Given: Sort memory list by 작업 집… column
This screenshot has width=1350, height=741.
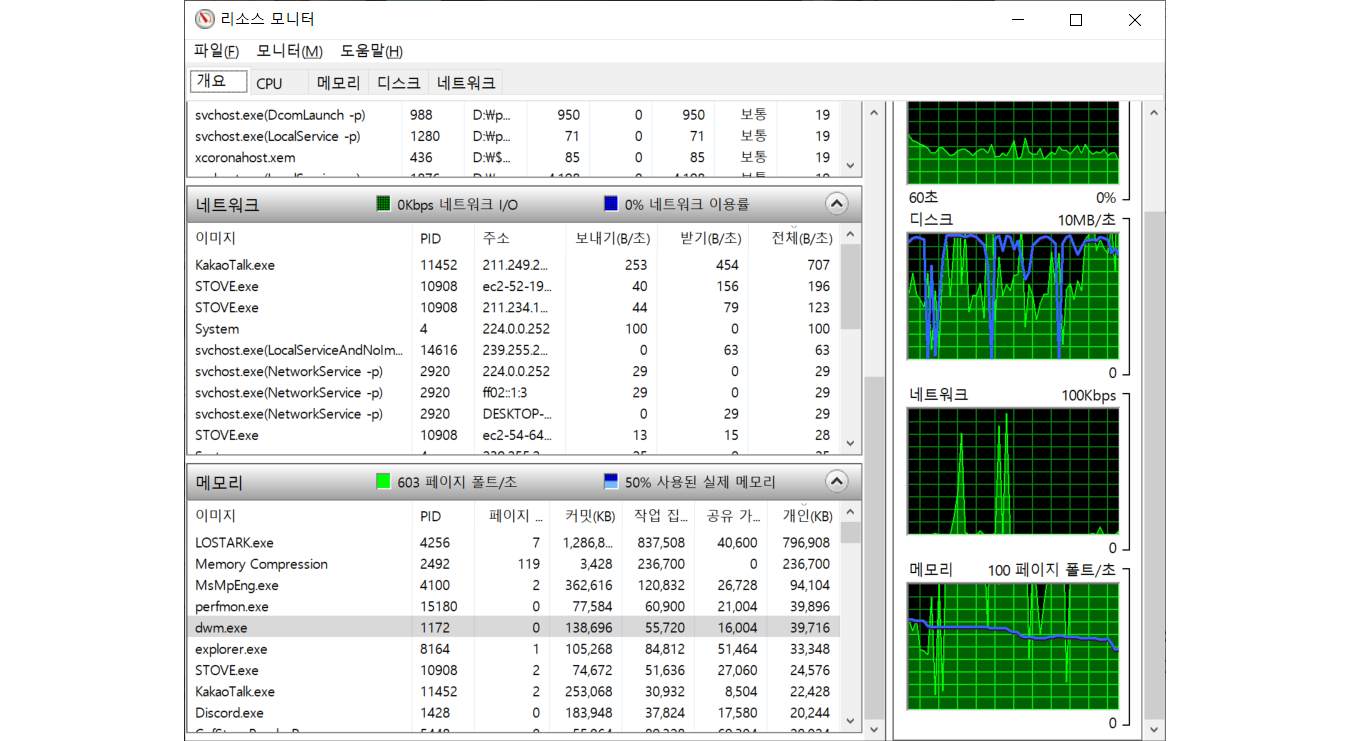Looking at the screenshot, I should point(657,516).
